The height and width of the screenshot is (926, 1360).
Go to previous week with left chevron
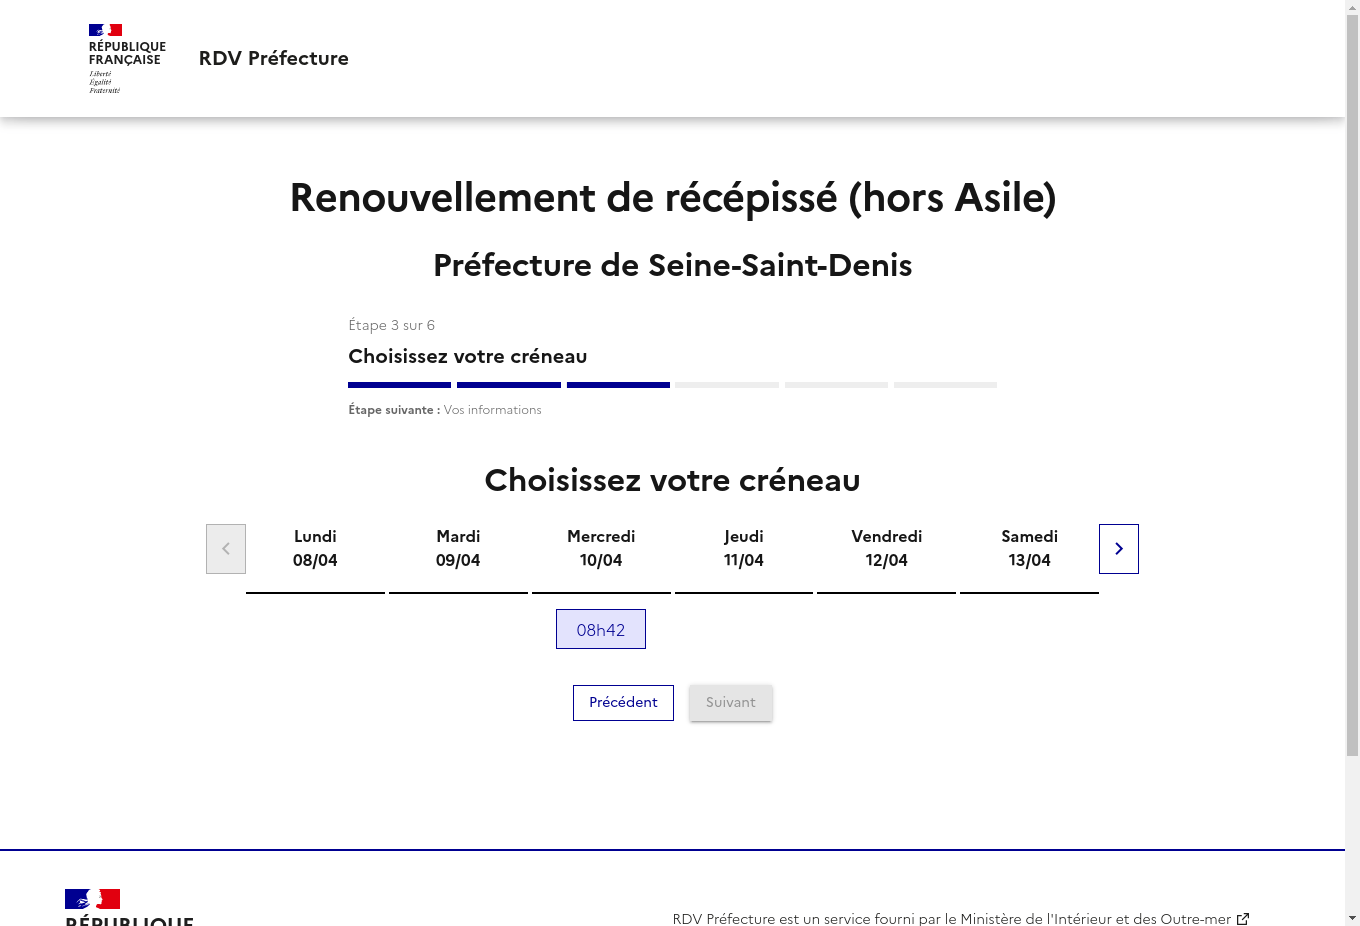(x=226, y=549)
